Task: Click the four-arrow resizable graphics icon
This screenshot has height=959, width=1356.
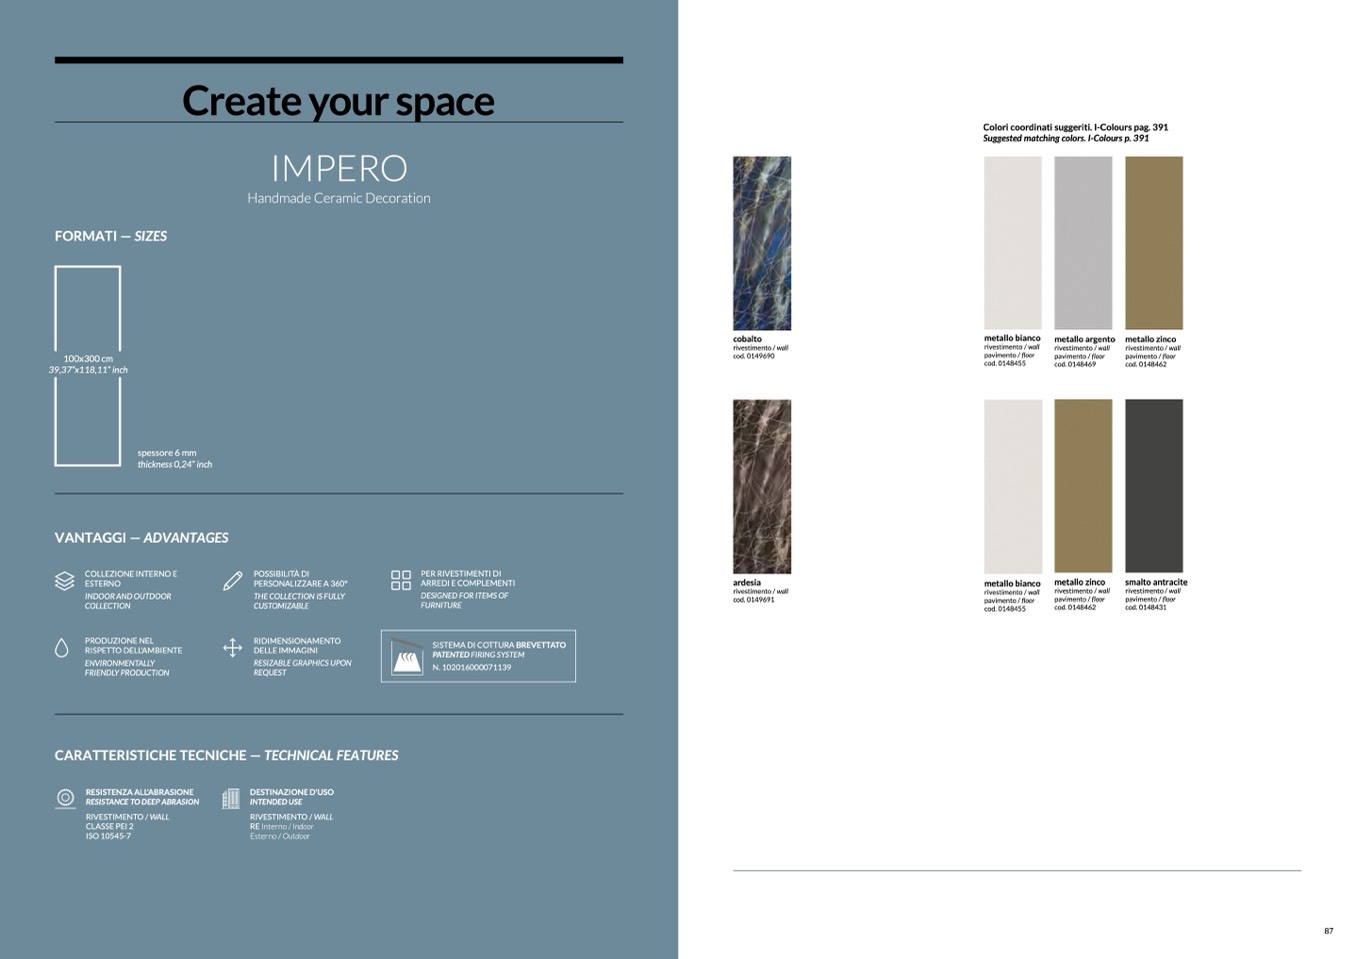Action: (232, 648)
